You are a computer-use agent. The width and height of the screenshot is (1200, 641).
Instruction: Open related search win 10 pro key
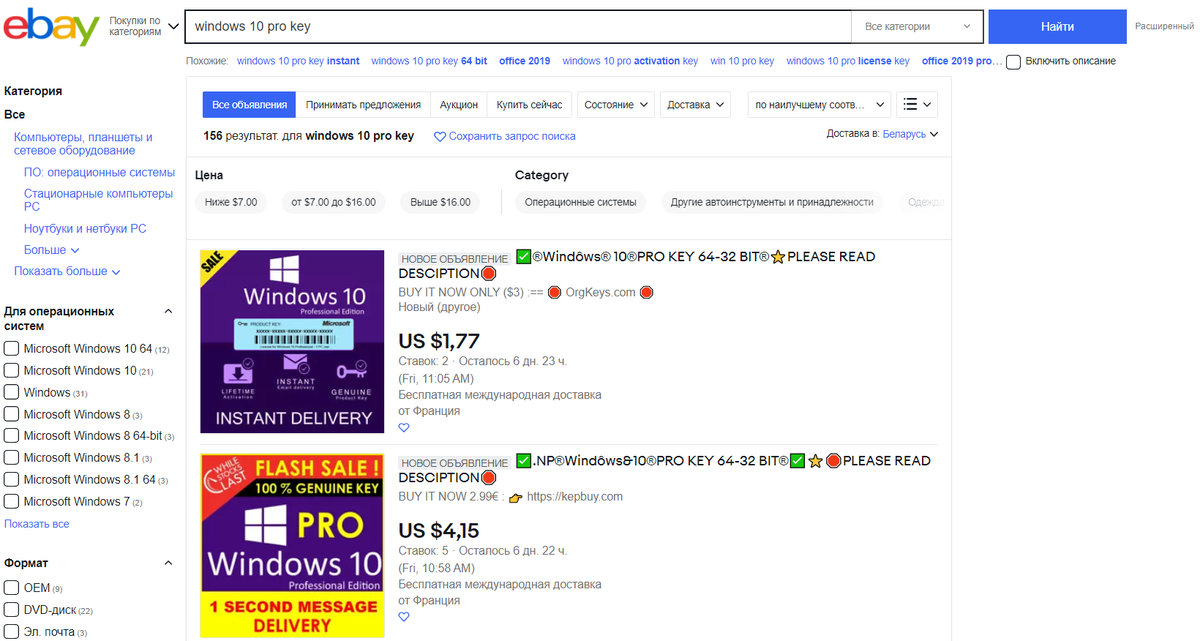point(742,61)
